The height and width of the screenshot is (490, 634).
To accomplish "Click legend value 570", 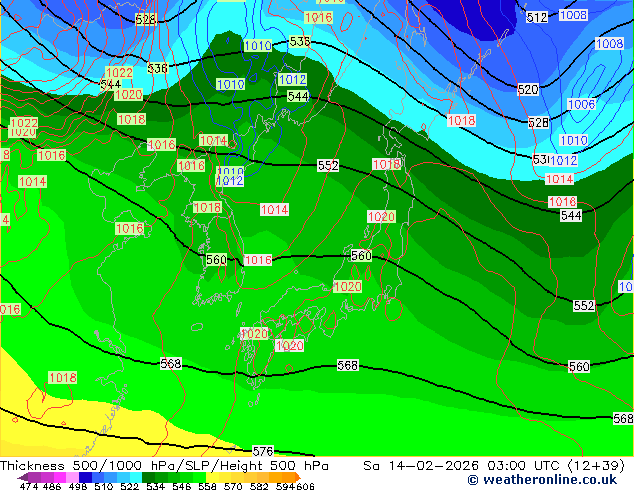I will (233, 486).
